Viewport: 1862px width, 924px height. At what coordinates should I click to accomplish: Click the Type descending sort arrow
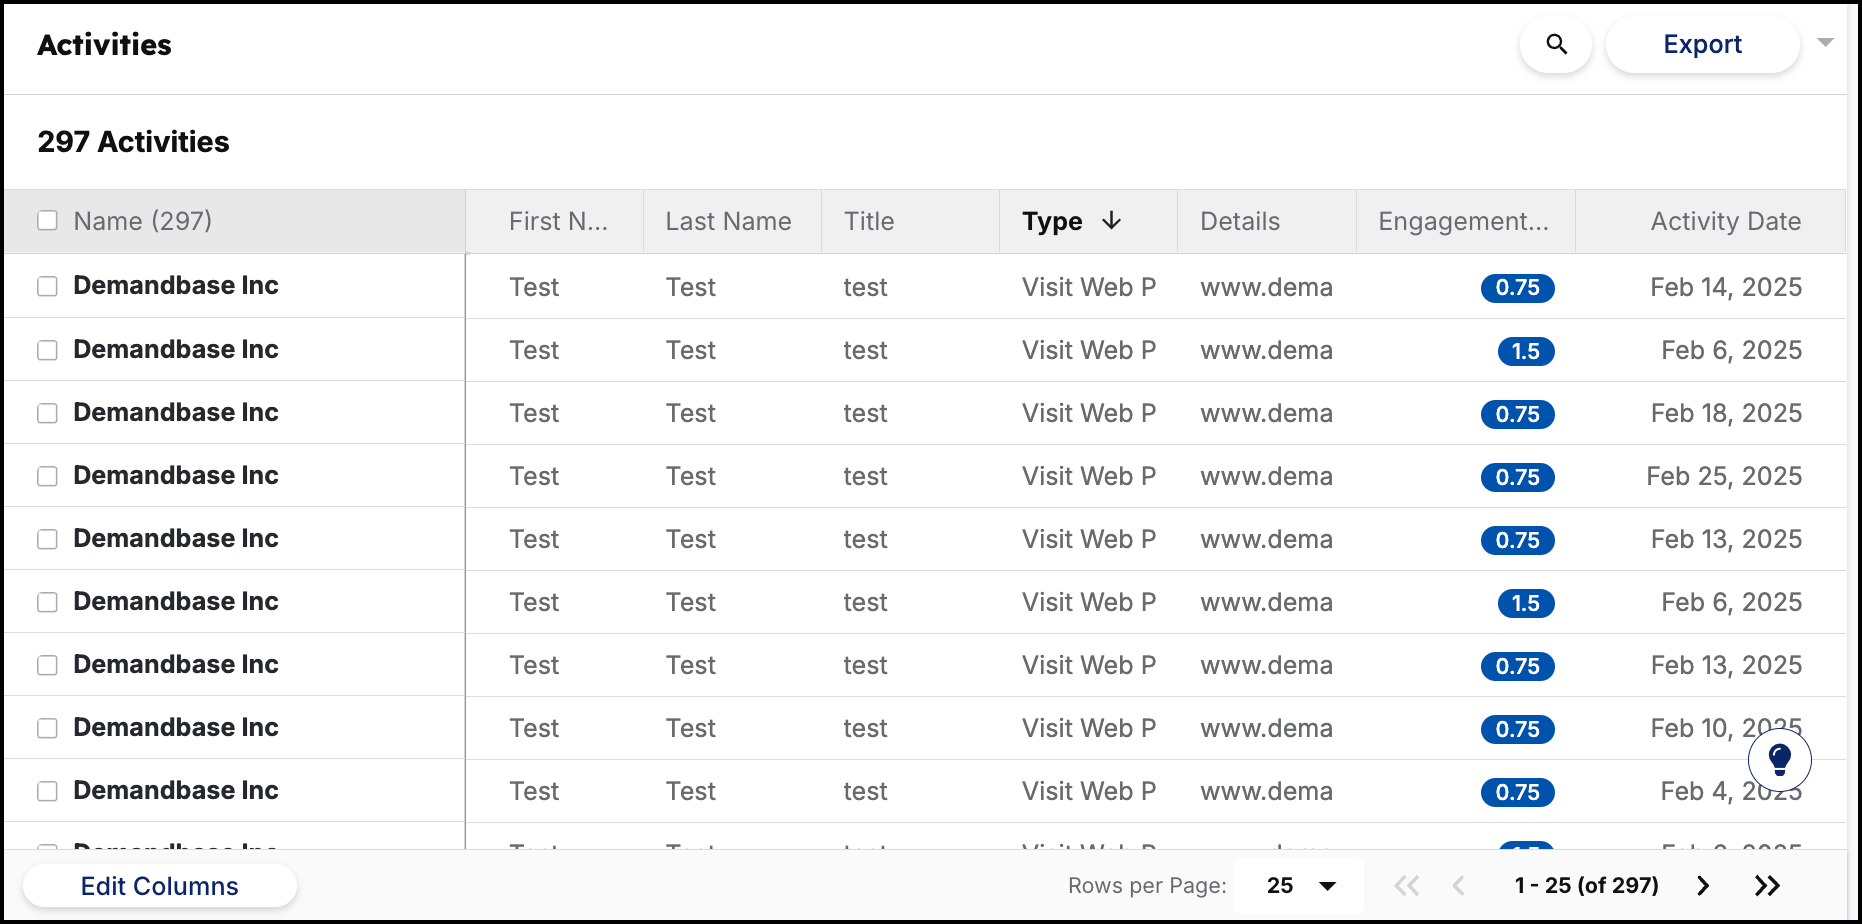click(1111, 220)
